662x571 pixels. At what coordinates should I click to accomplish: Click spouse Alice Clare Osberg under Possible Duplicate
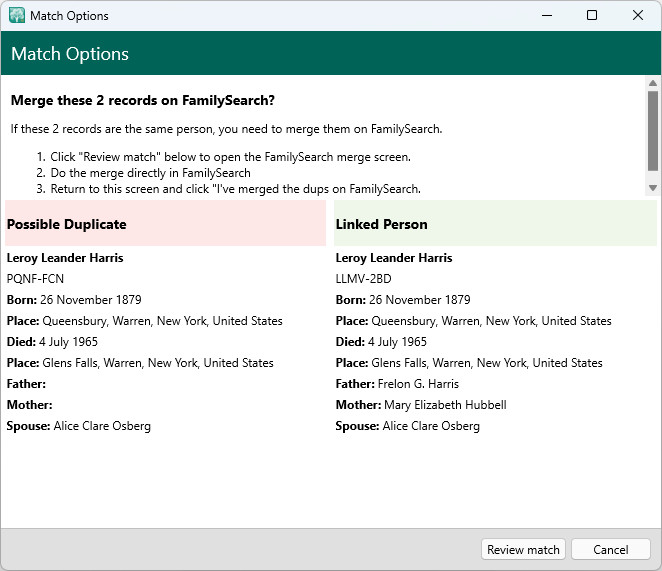tap(102, 426)
